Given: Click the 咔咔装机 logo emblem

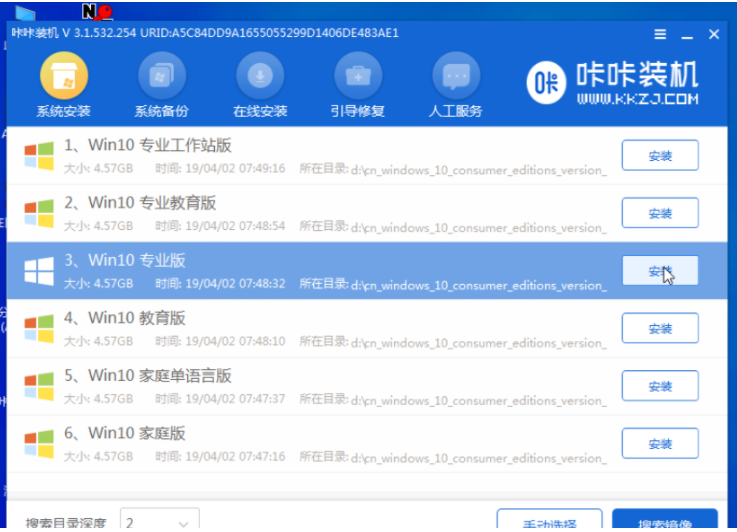Looking at the screenshot, I should point(546,83).
